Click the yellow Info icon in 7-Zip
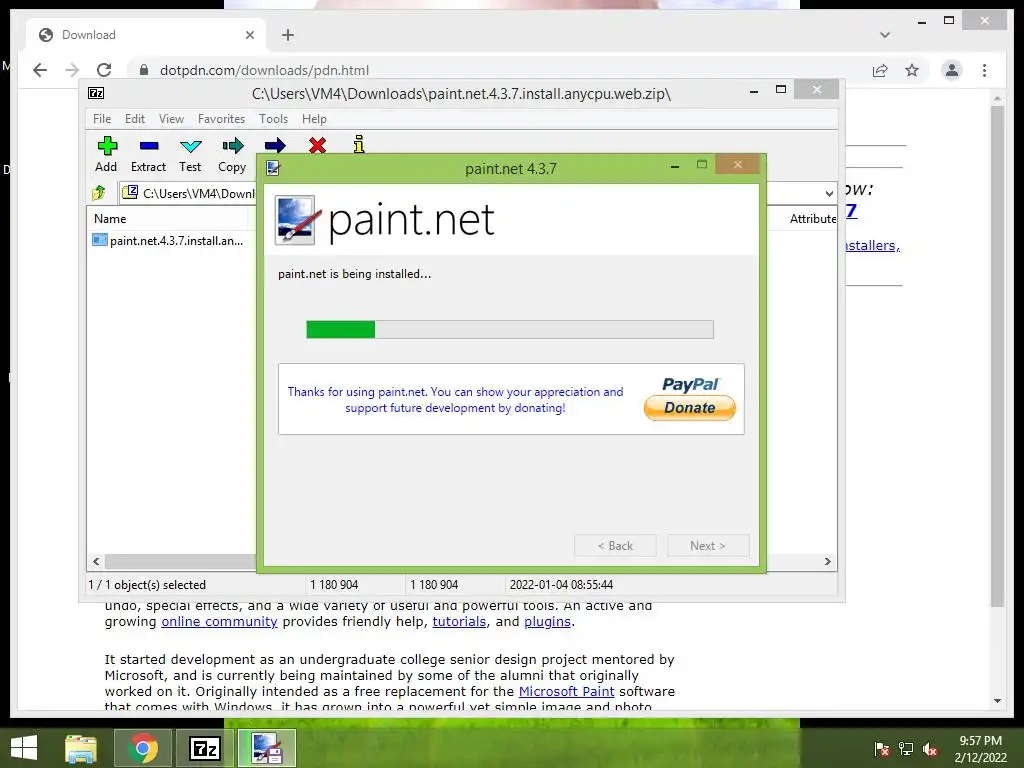 click(359, 144)
